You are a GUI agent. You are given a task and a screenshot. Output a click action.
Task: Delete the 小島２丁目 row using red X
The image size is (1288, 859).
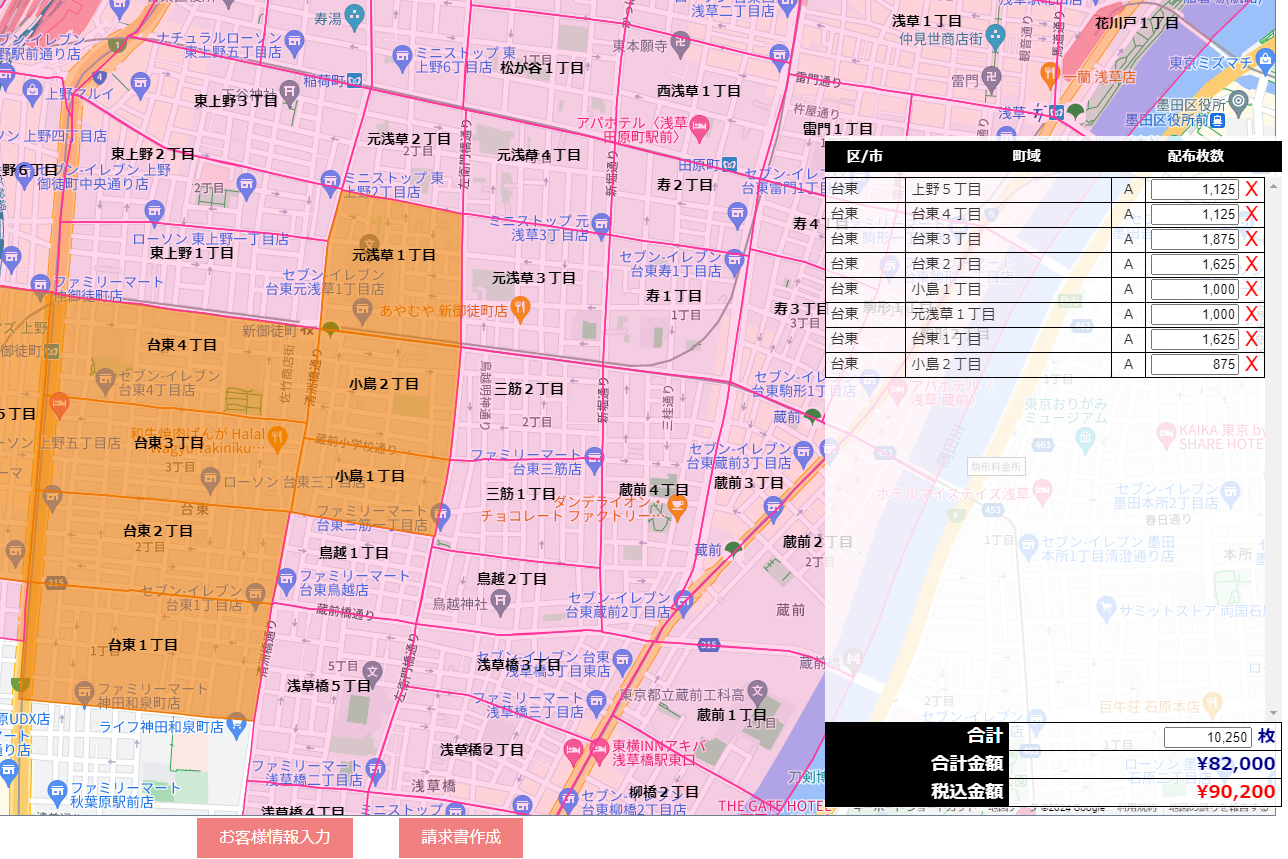point(1251,364)
